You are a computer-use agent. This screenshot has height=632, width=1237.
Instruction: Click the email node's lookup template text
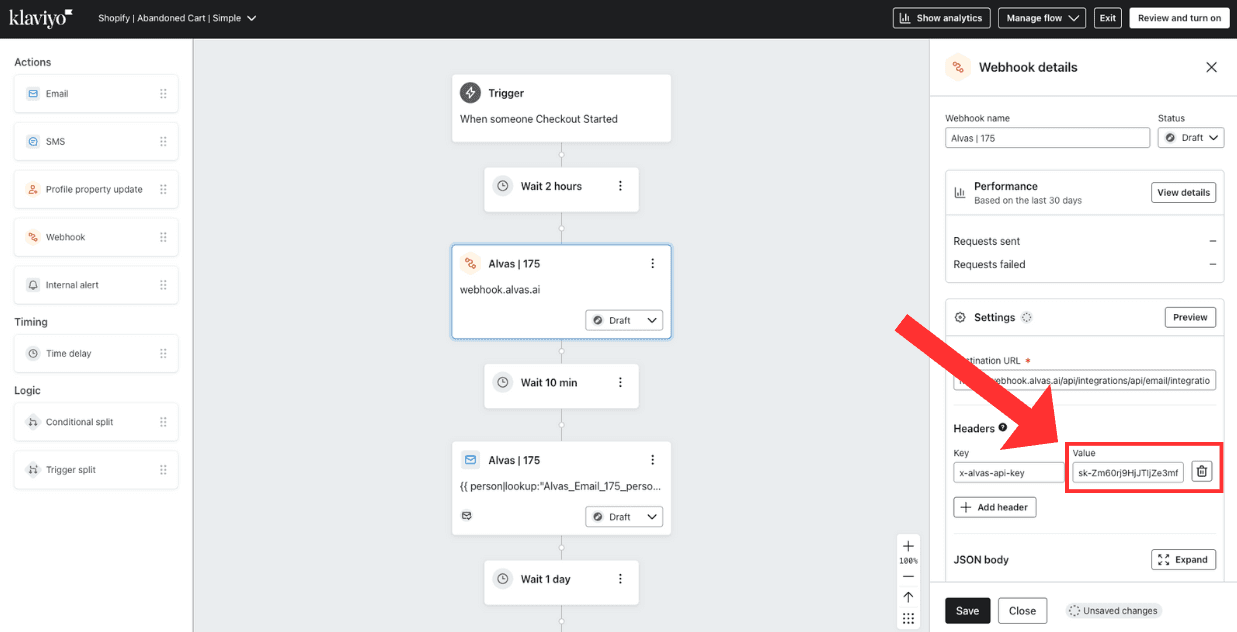click(x=561, y=486)
